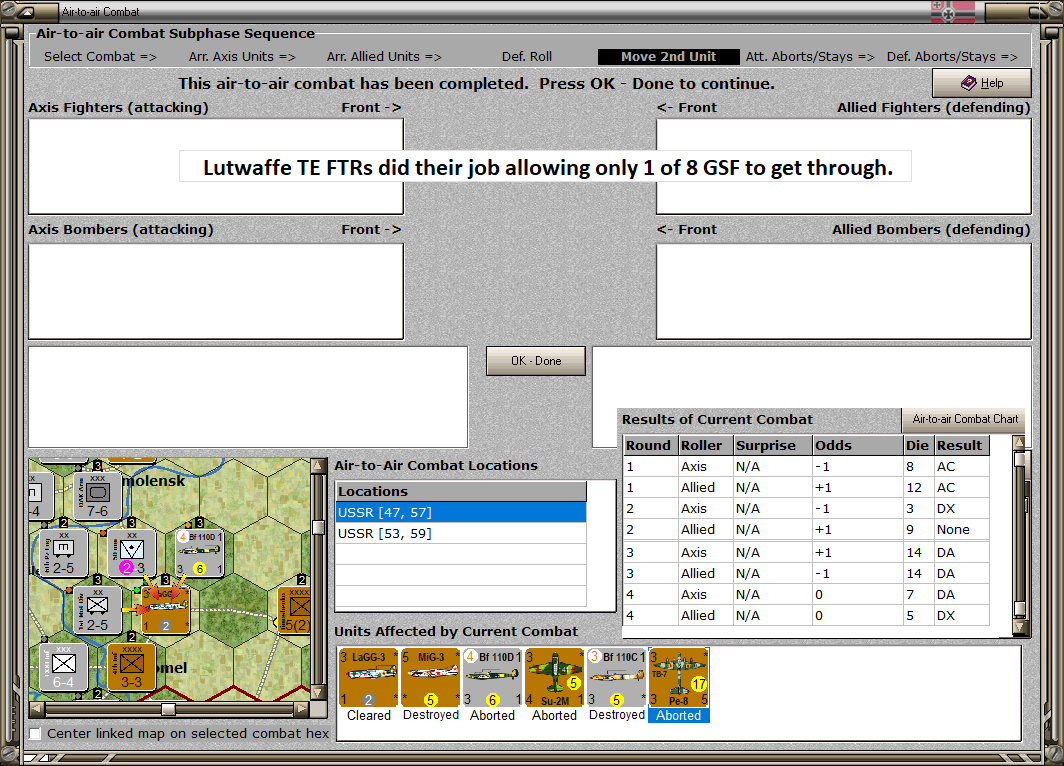This screenshot has width=1064, height=766.
Task: Click results table scroll up arrow
Action: point(1019,442)
